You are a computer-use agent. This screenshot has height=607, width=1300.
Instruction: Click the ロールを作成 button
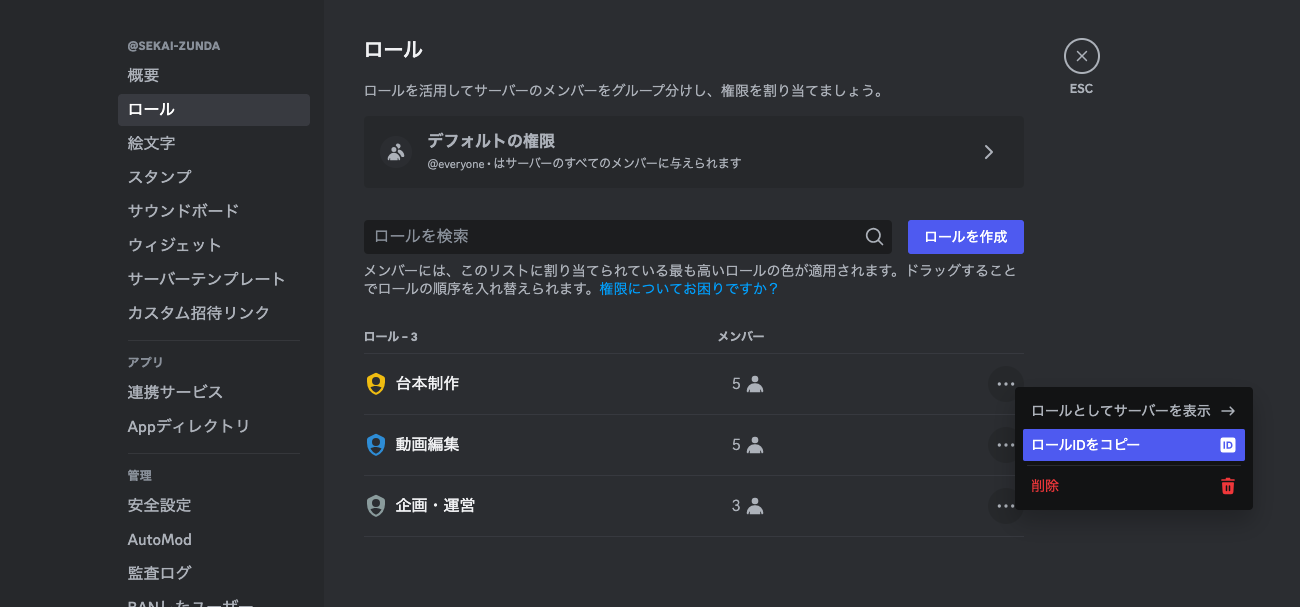click(x=965, y=237)
